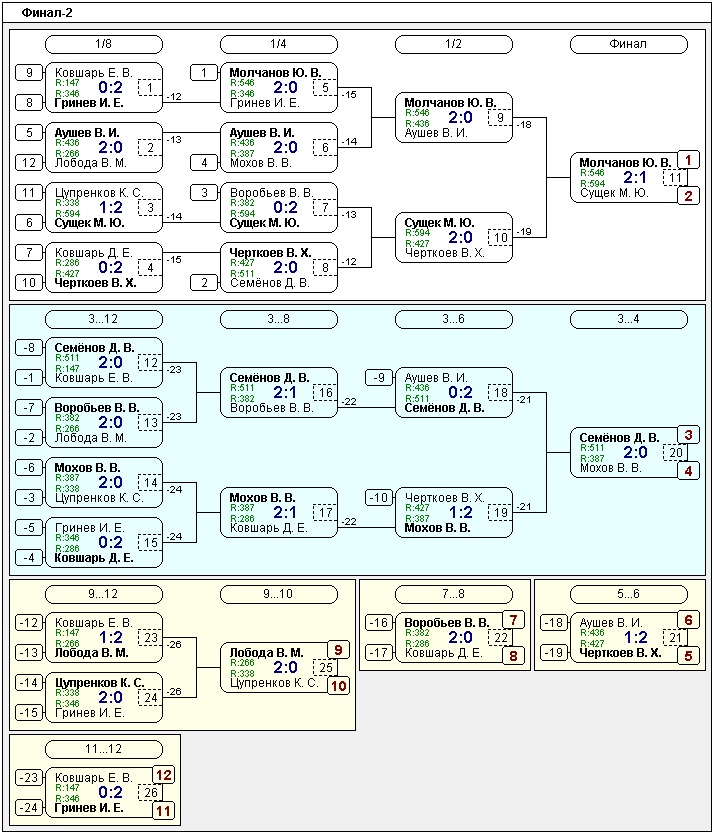The image size is (714, 833).
Task: Click the 2:1 score in final match
Action: (x=635, y=177)
